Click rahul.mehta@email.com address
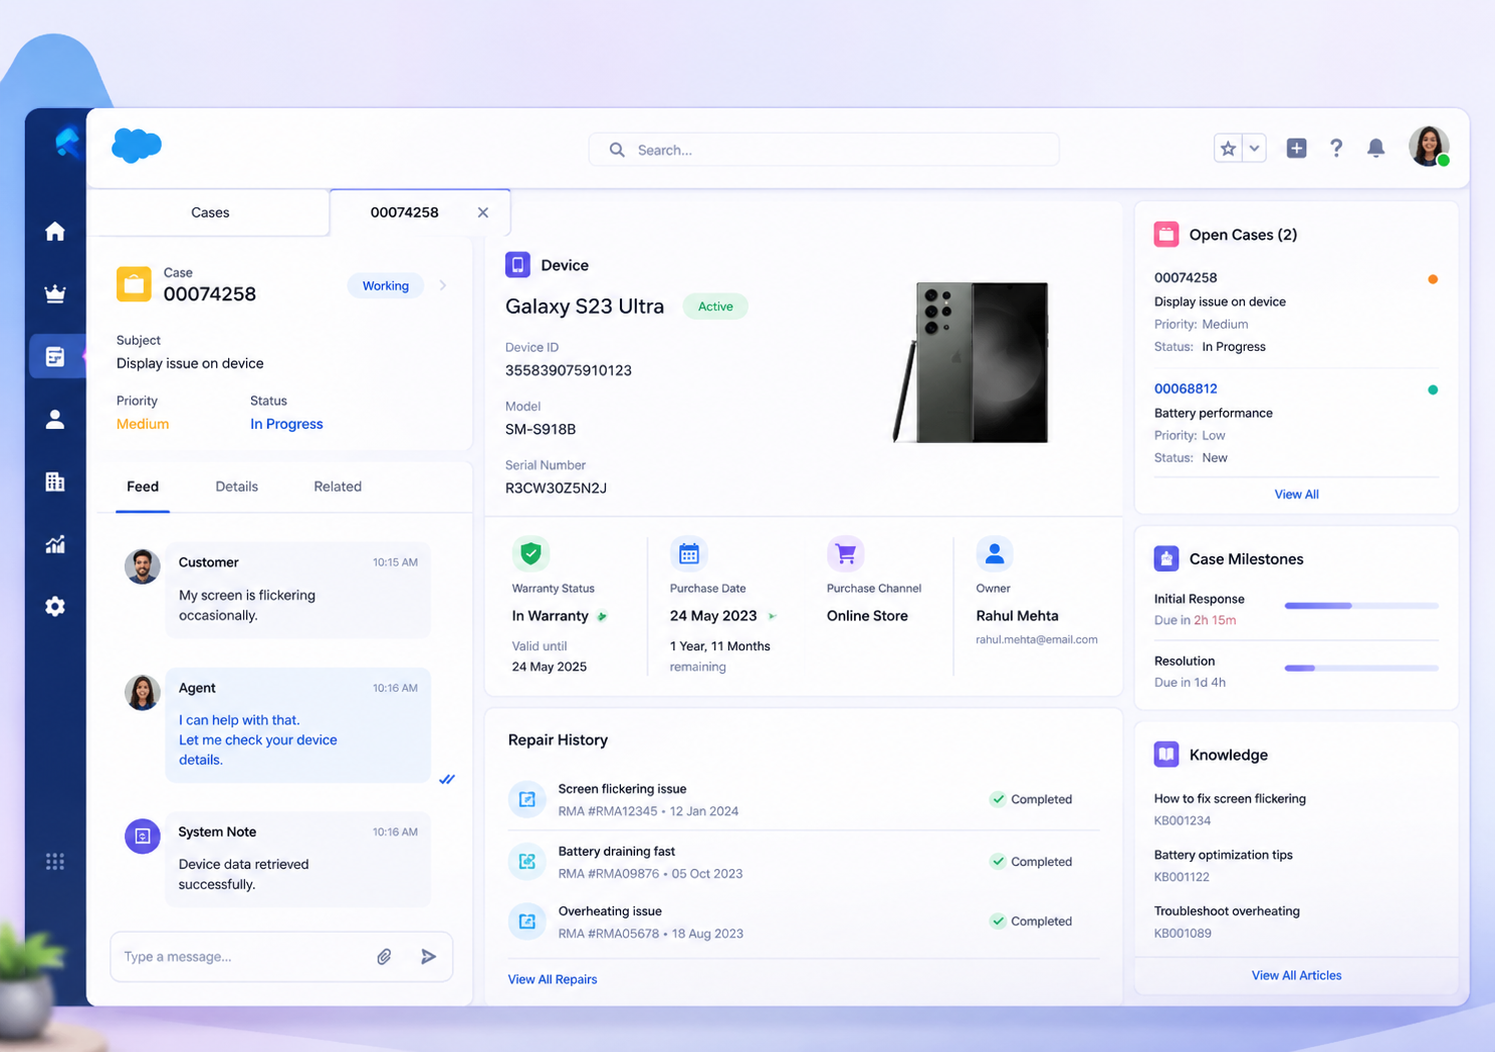Viewport: 1495px width, 1052px height. 1036,640
